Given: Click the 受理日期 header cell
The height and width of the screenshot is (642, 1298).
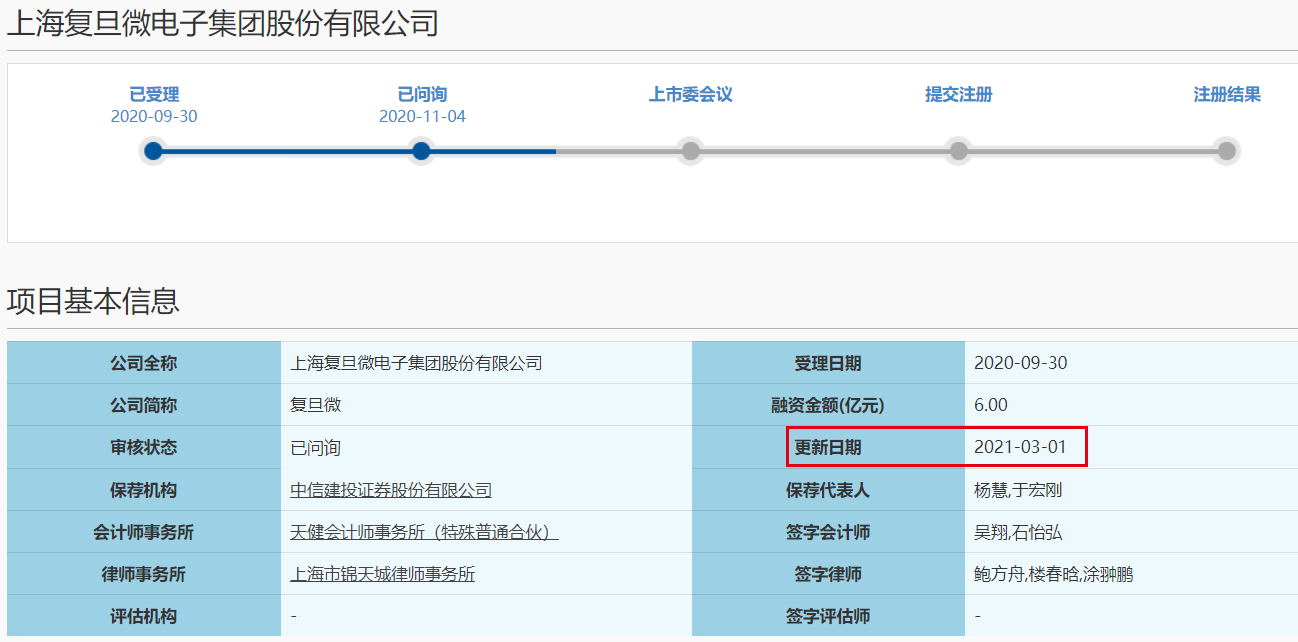Looking at the screenshot, I should point(828,363).
